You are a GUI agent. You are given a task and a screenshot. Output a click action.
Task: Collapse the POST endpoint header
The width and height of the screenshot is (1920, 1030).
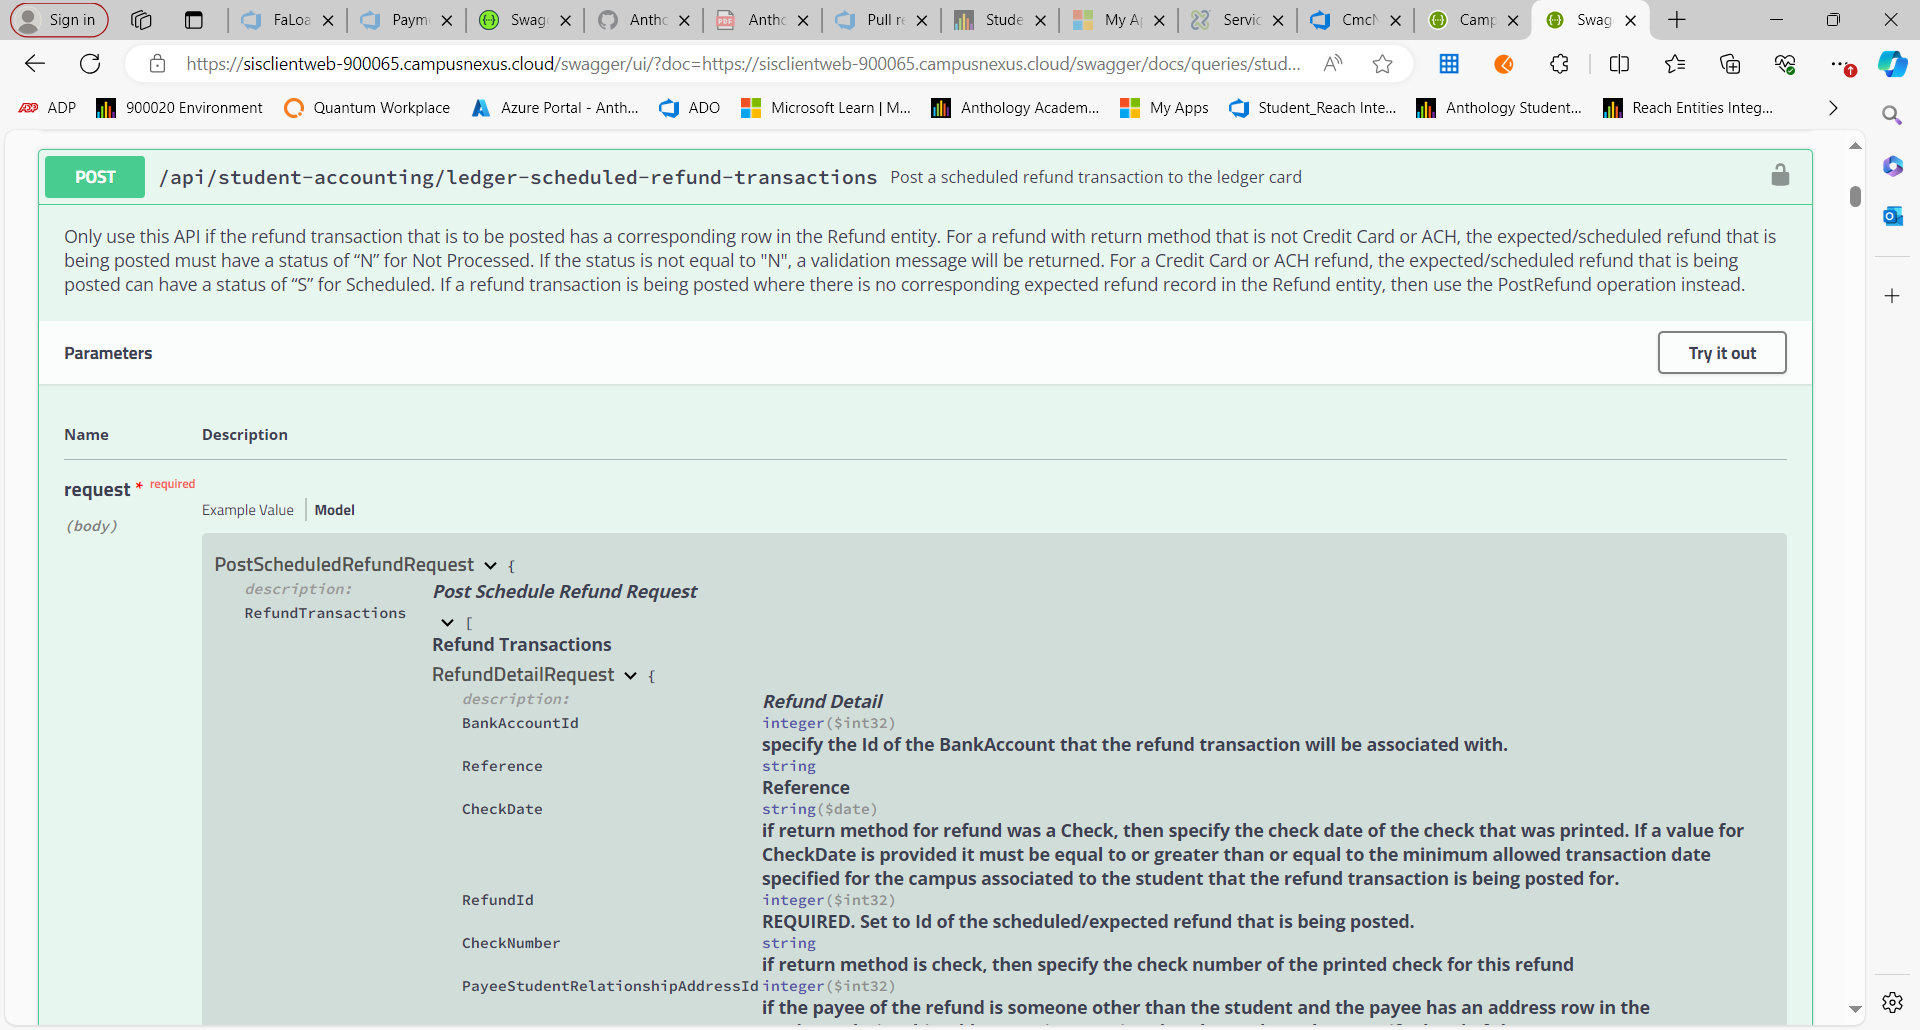[924, 177]
